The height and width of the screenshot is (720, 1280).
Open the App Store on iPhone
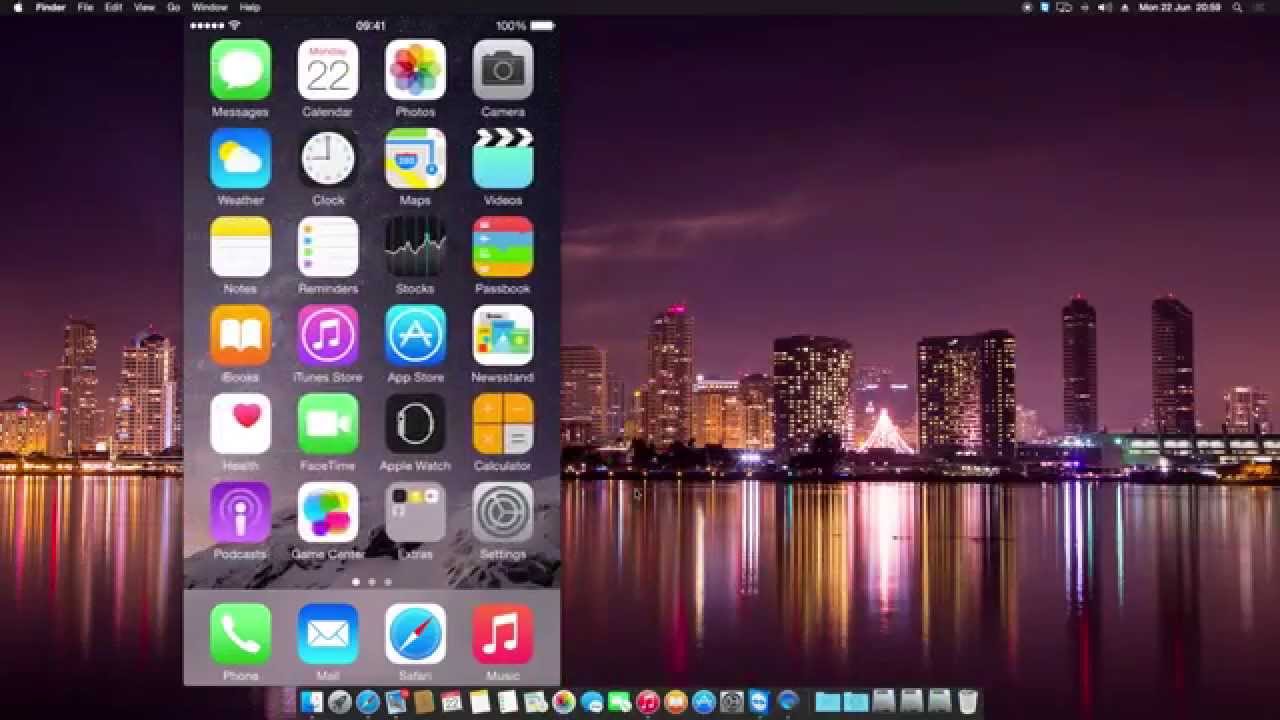(415, 335)
